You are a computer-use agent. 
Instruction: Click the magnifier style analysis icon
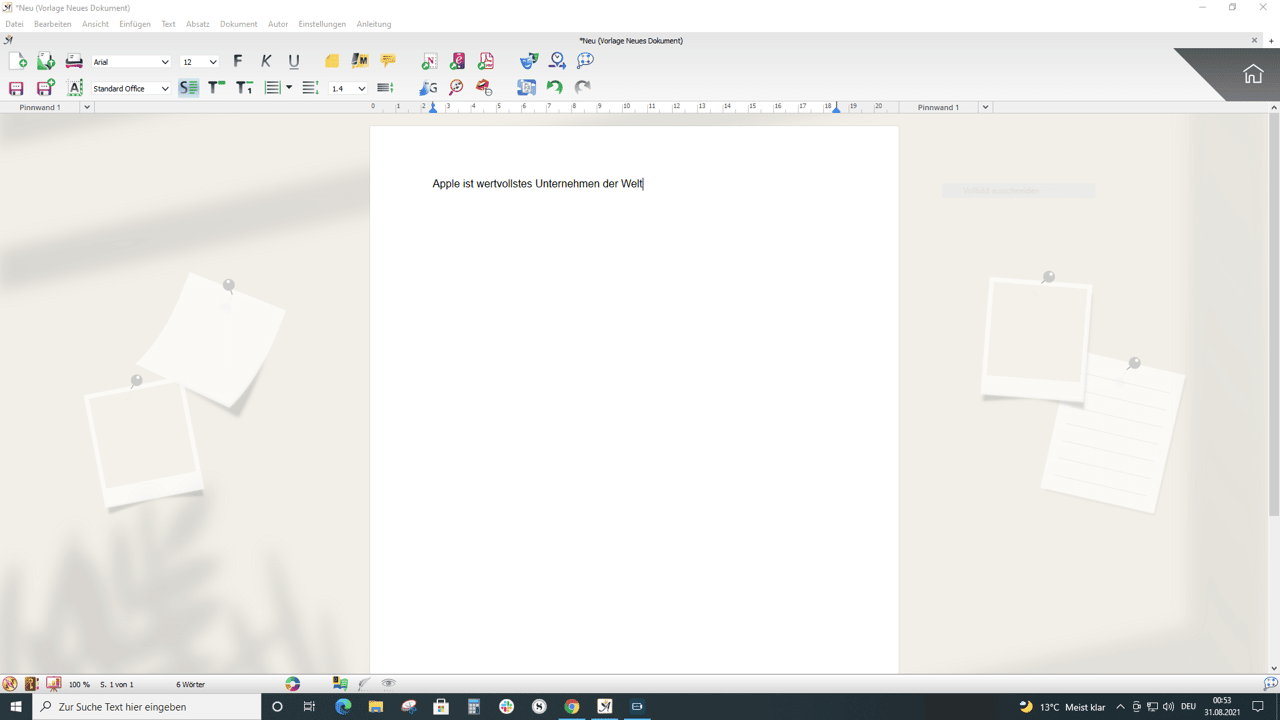[456, 88]
